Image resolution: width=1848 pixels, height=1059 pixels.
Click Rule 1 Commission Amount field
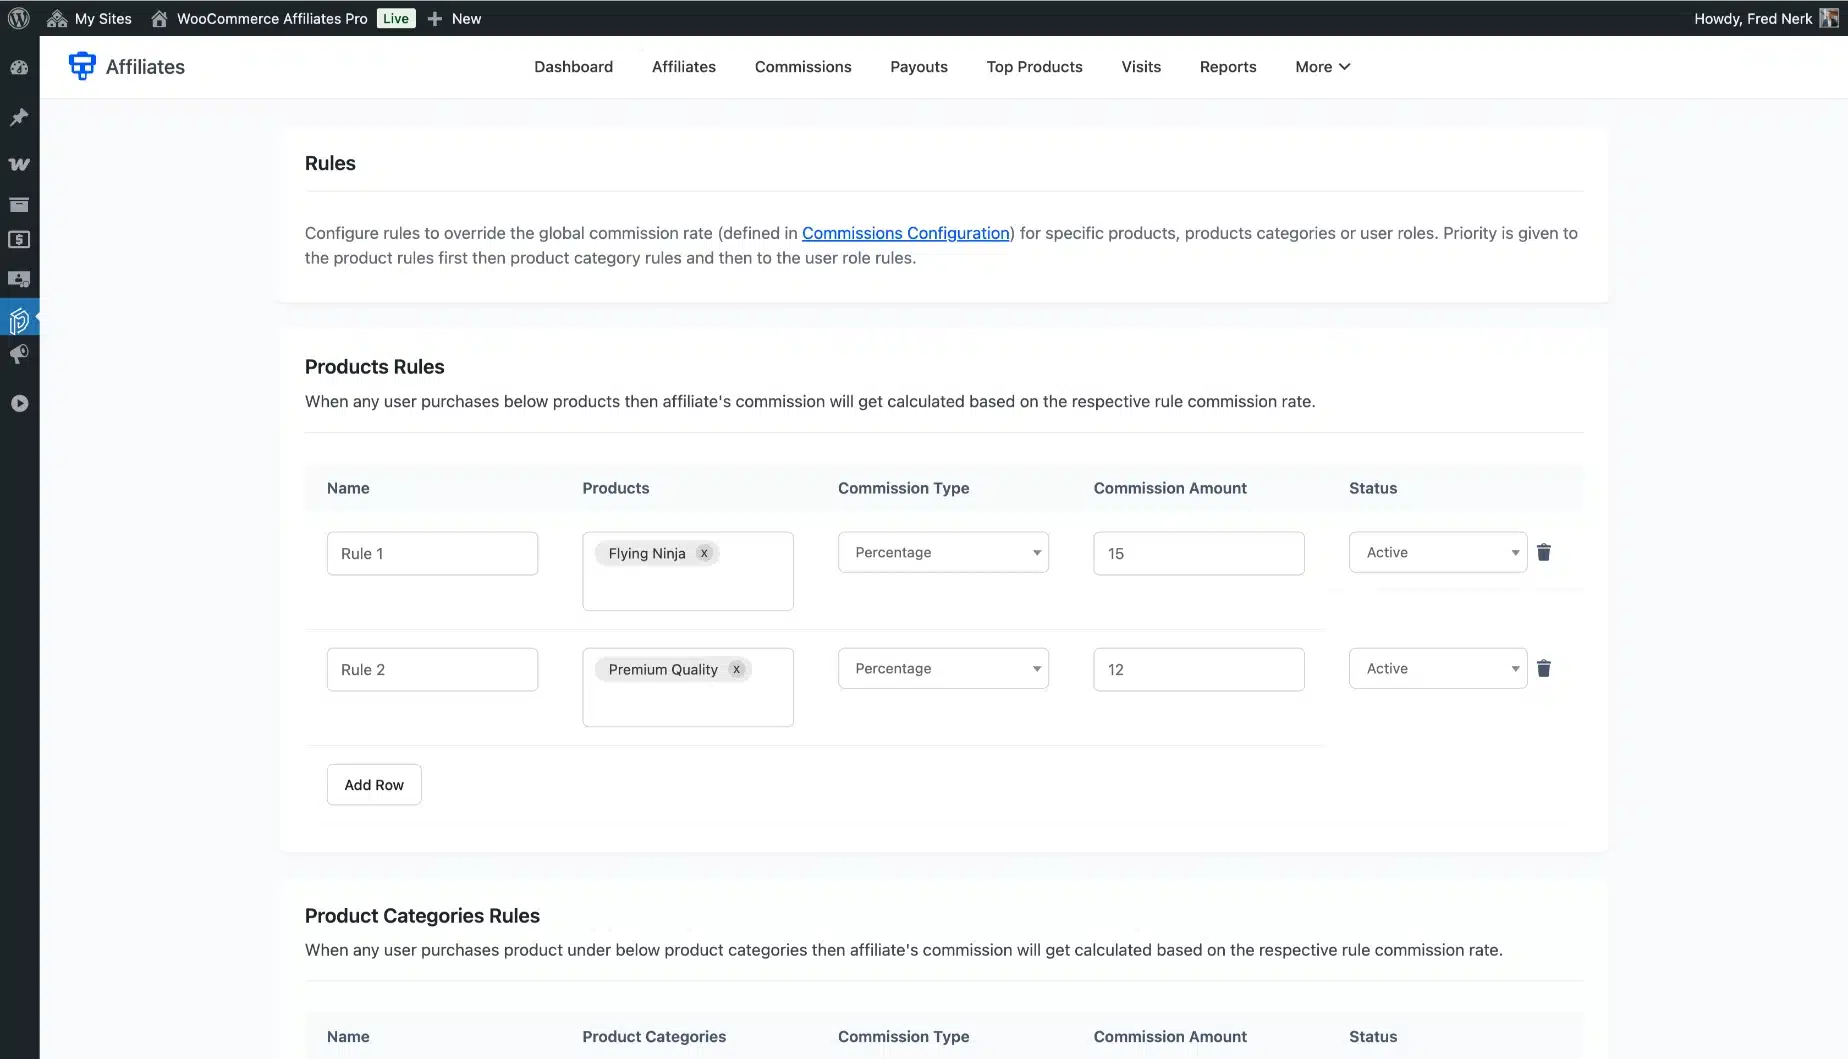[1198, 553]
